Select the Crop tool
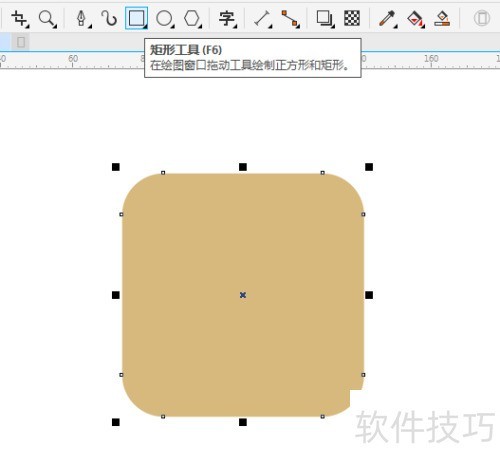Screen dimensions: 500x464 pos(19,18)
